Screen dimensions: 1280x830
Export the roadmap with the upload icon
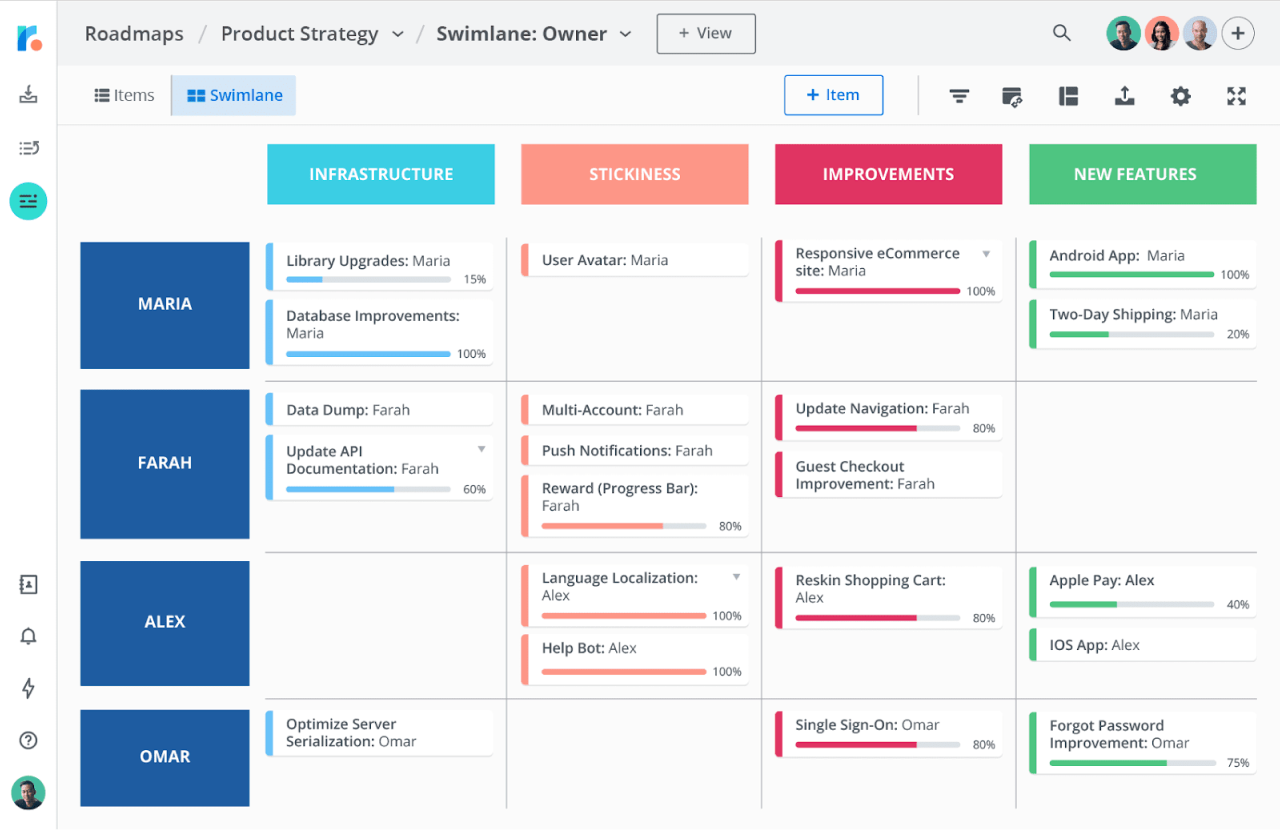pyautogui.click(x=1124, y=96)
